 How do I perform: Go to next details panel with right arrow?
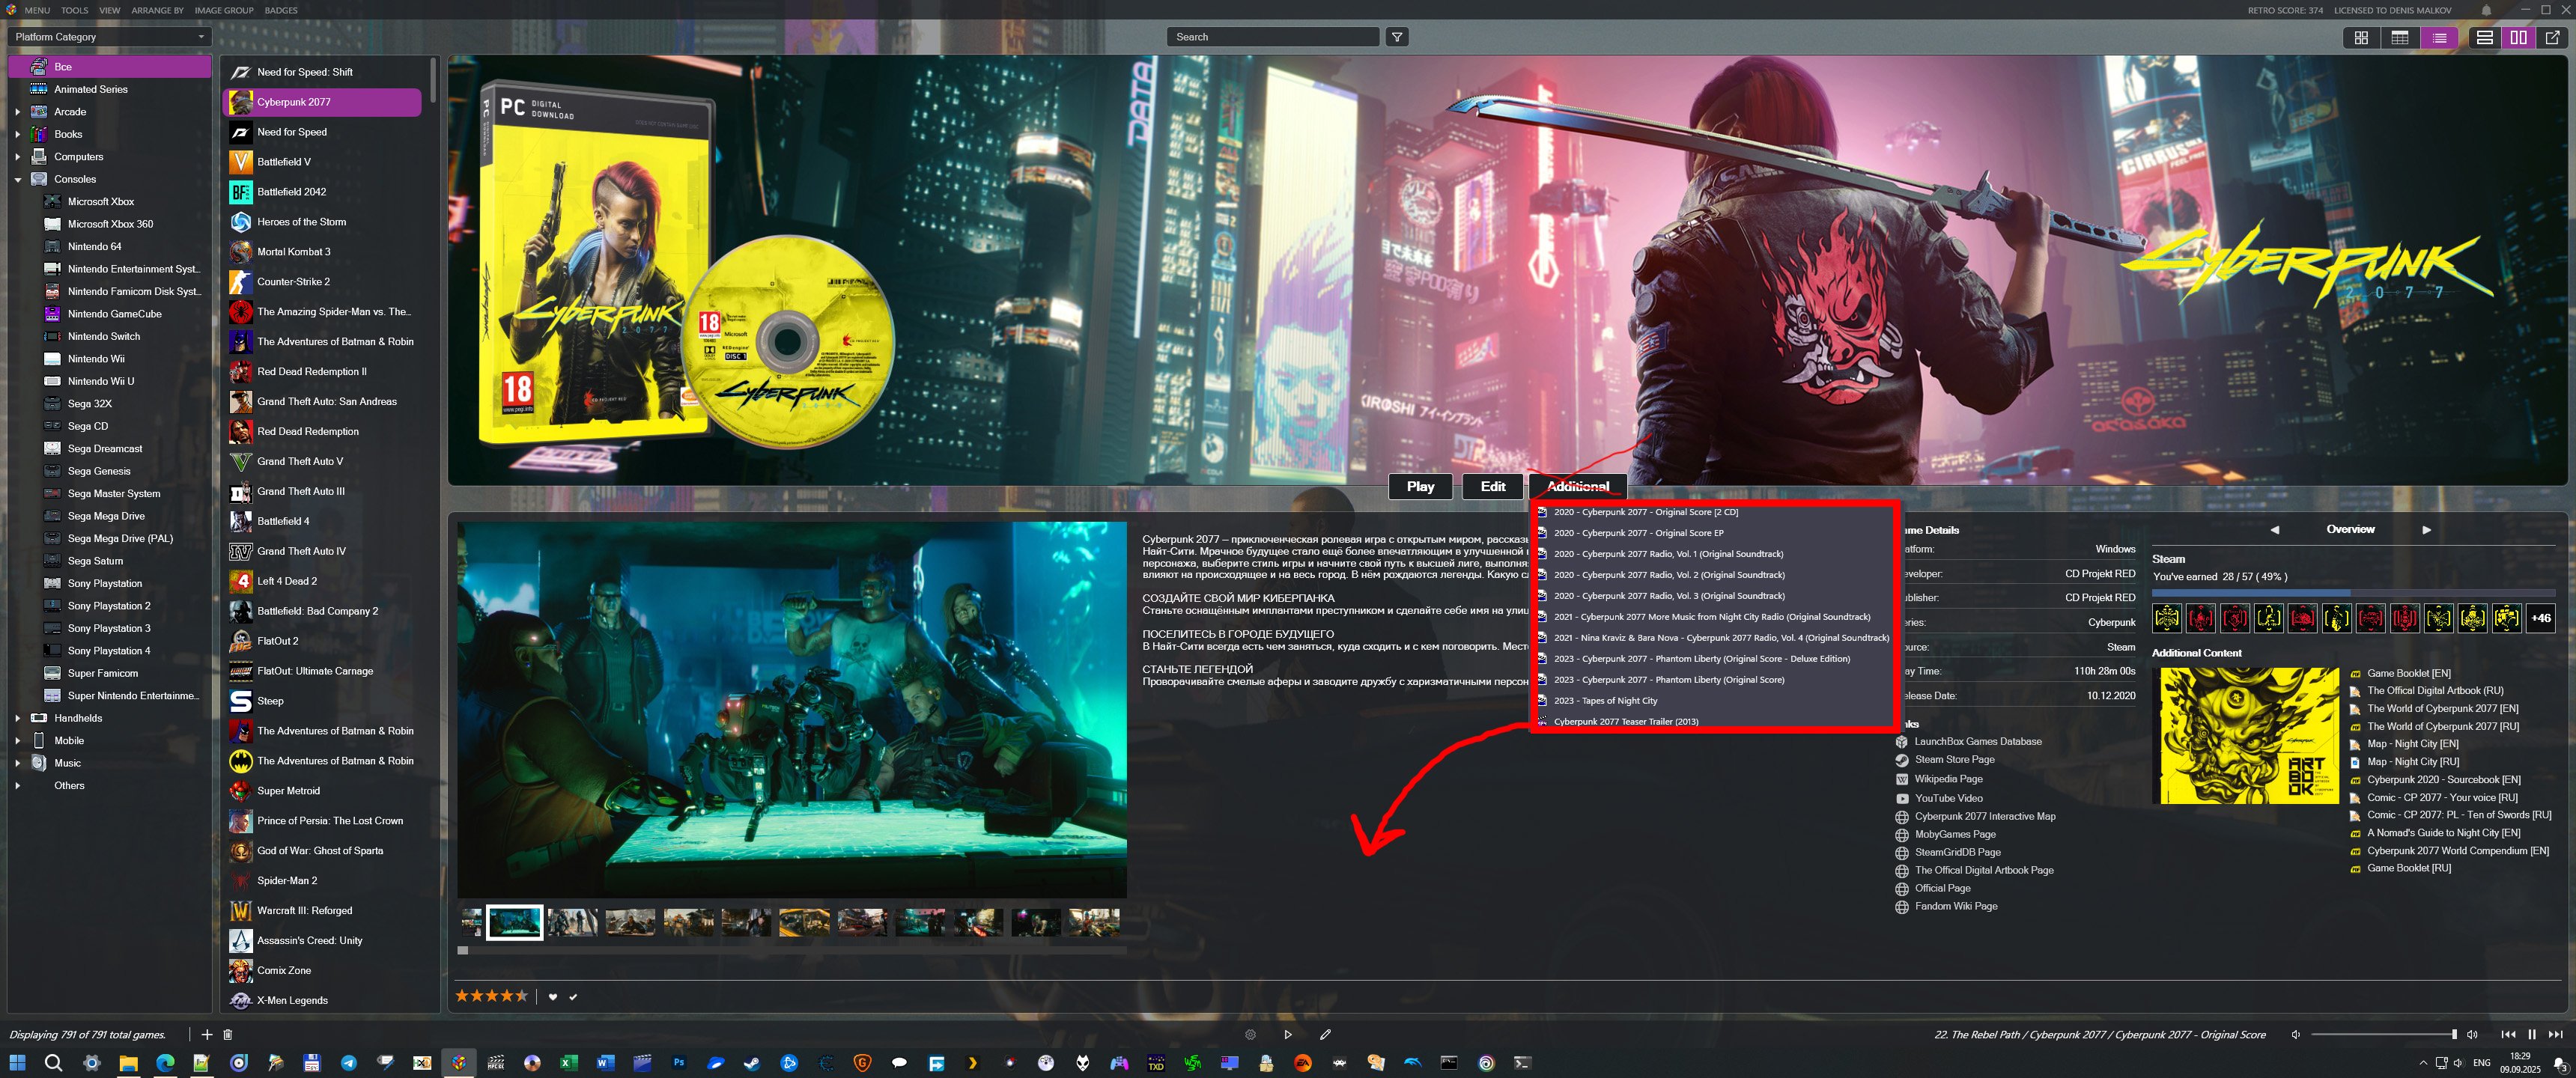click(2426, 530)
